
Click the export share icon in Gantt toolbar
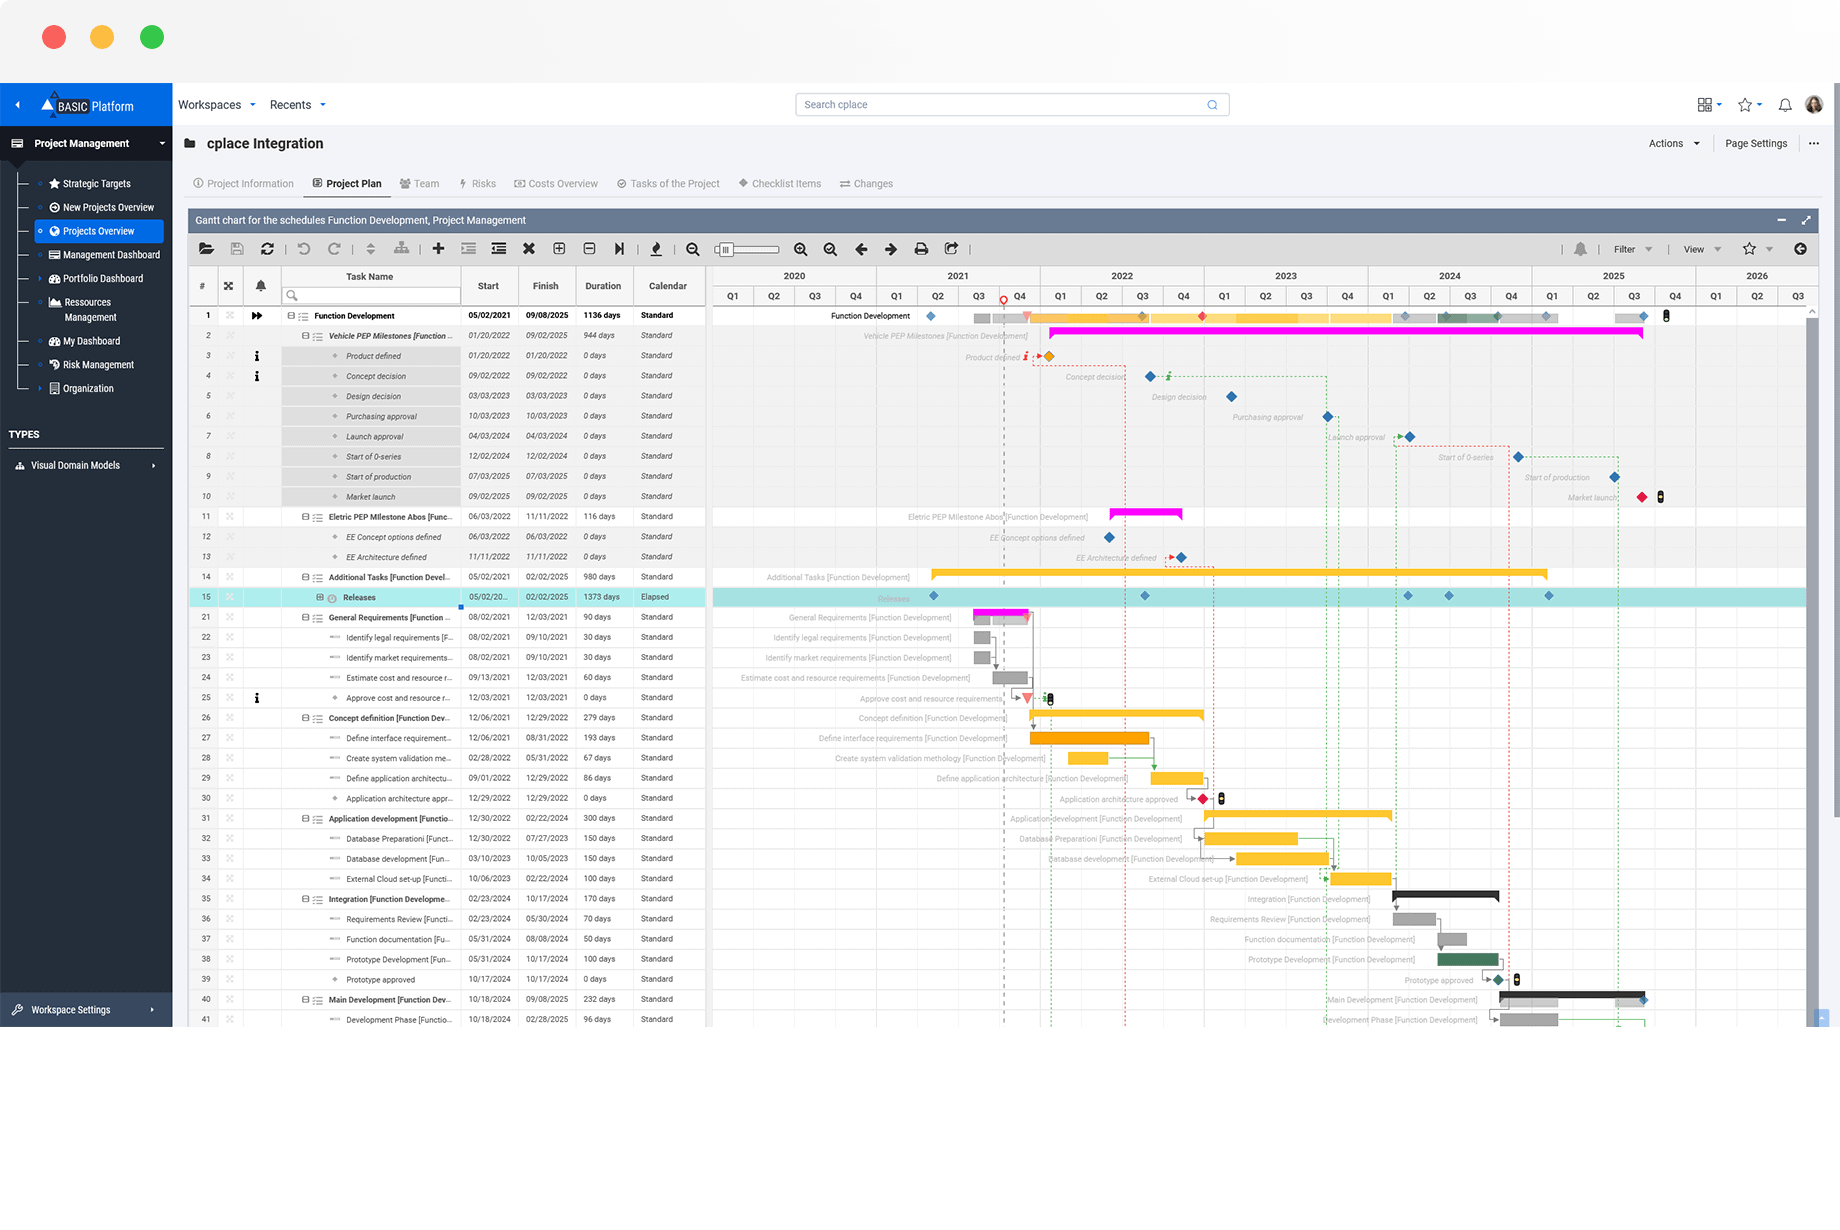951,249
